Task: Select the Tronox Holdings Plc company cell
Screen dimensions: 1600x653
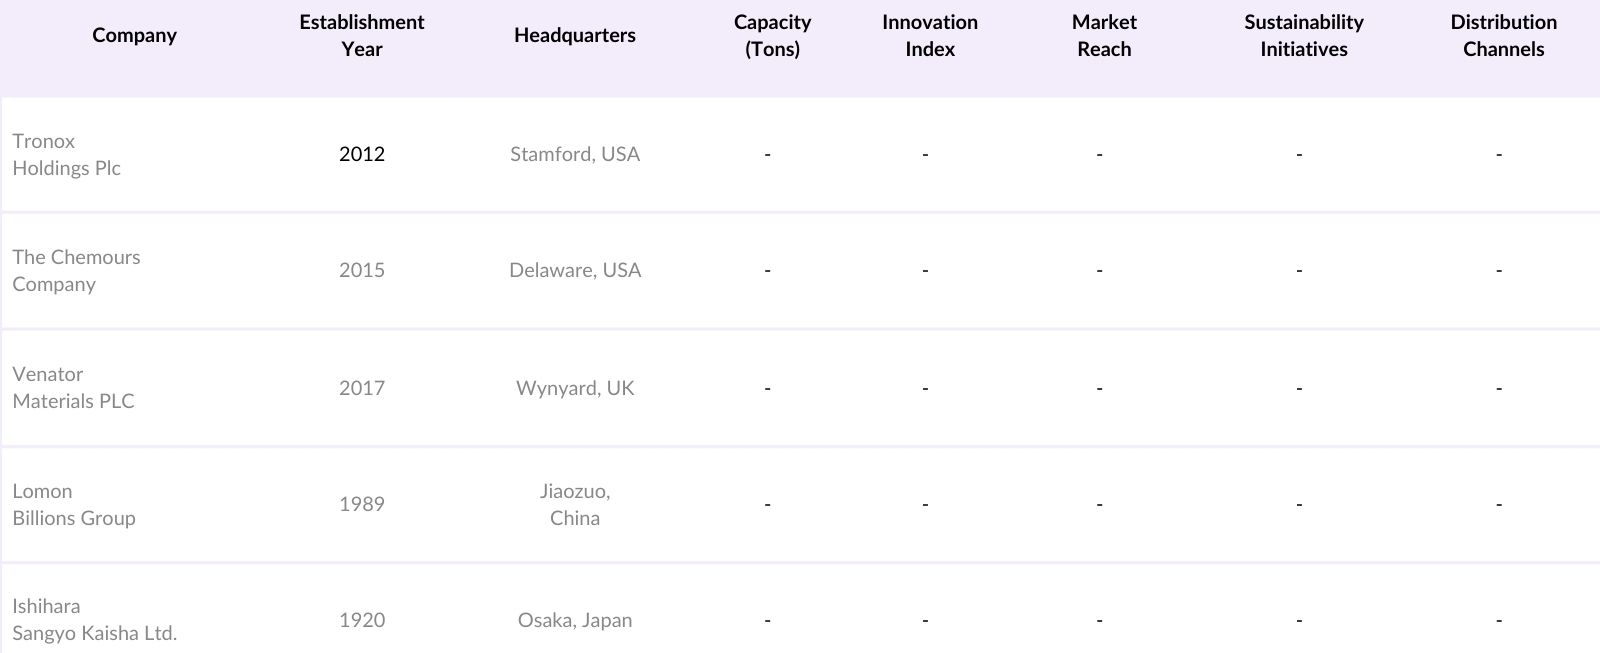Action: coord(66,154)
